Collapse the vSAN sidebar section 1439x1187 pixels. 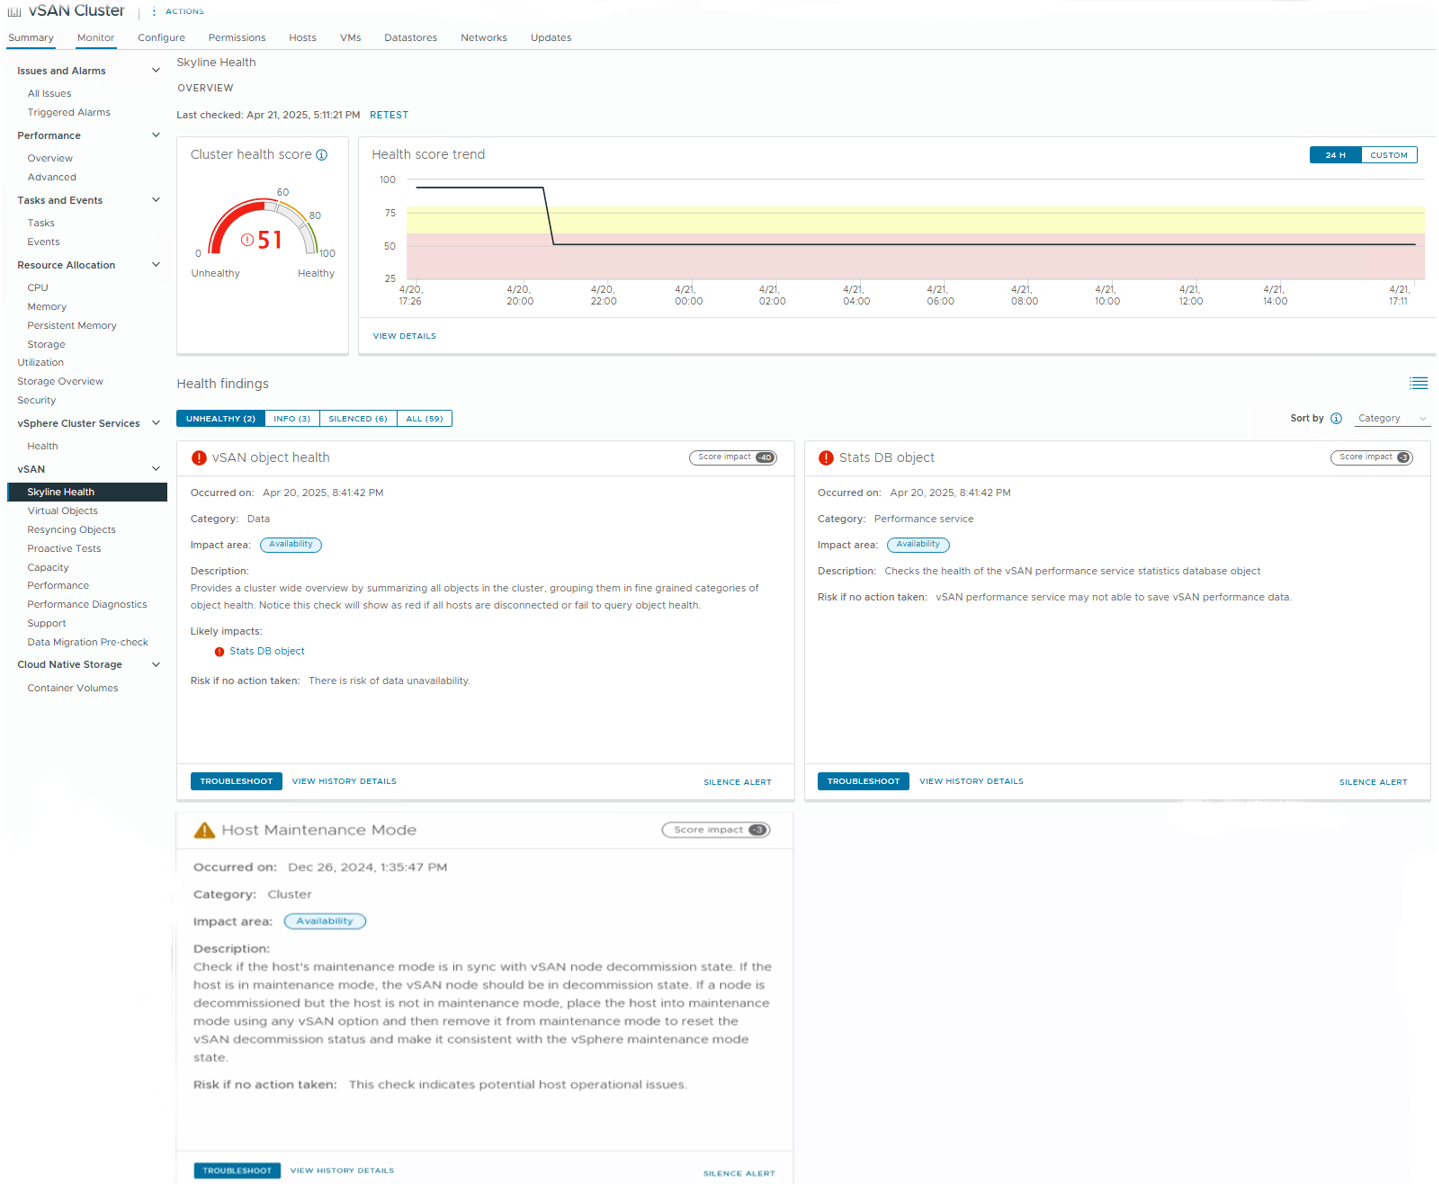[x=155, y=469]
